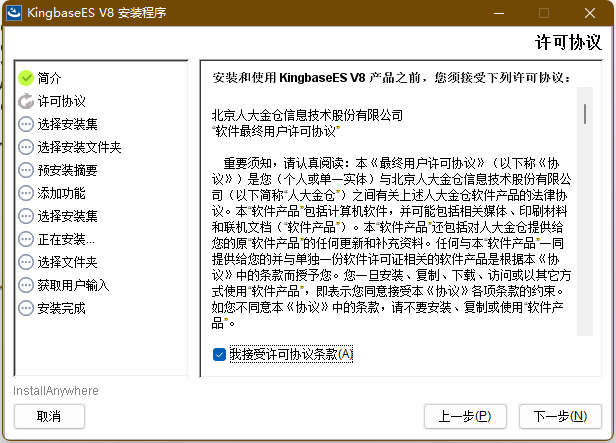Go back with 上一步(P) button
616x443 pixels.
[x=465, y=416]
